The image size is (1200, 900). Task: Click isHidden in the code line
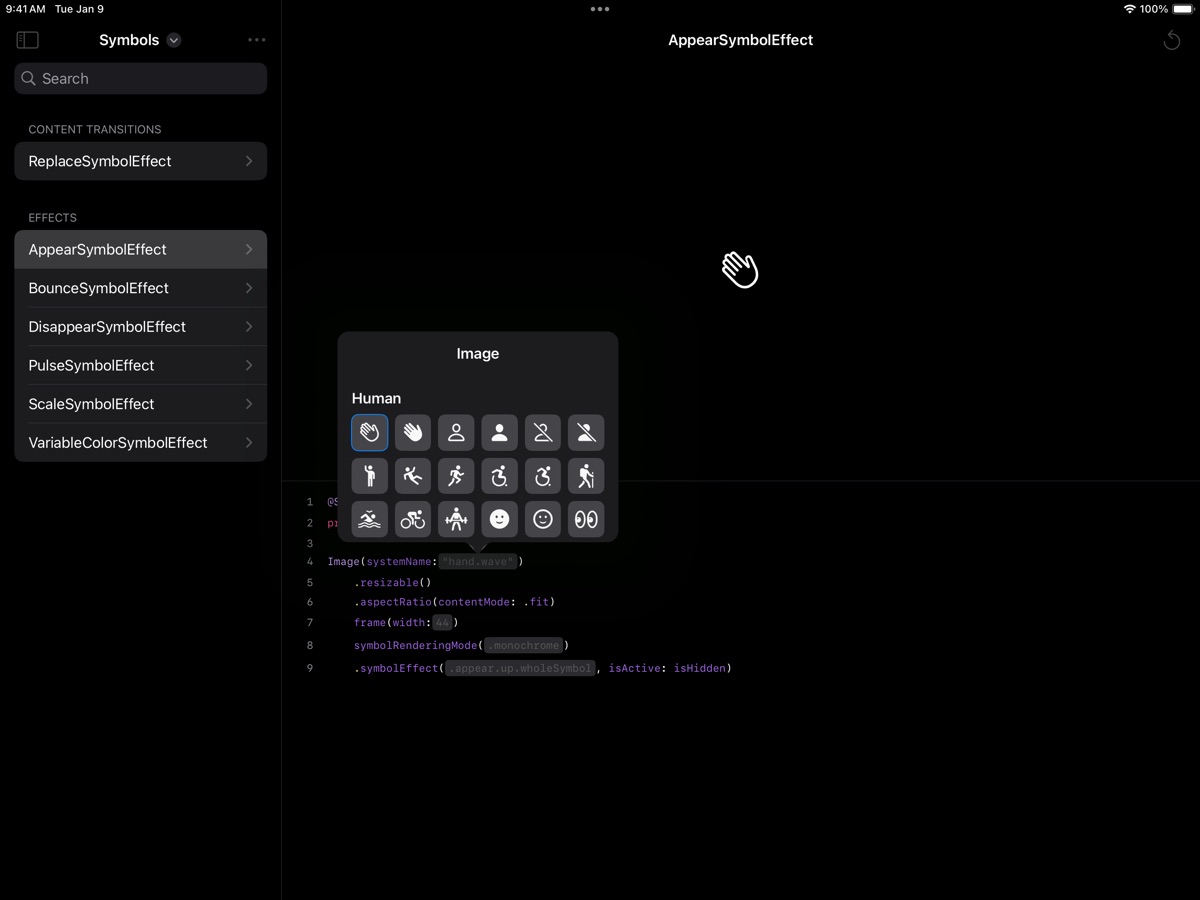click(700, 668)
